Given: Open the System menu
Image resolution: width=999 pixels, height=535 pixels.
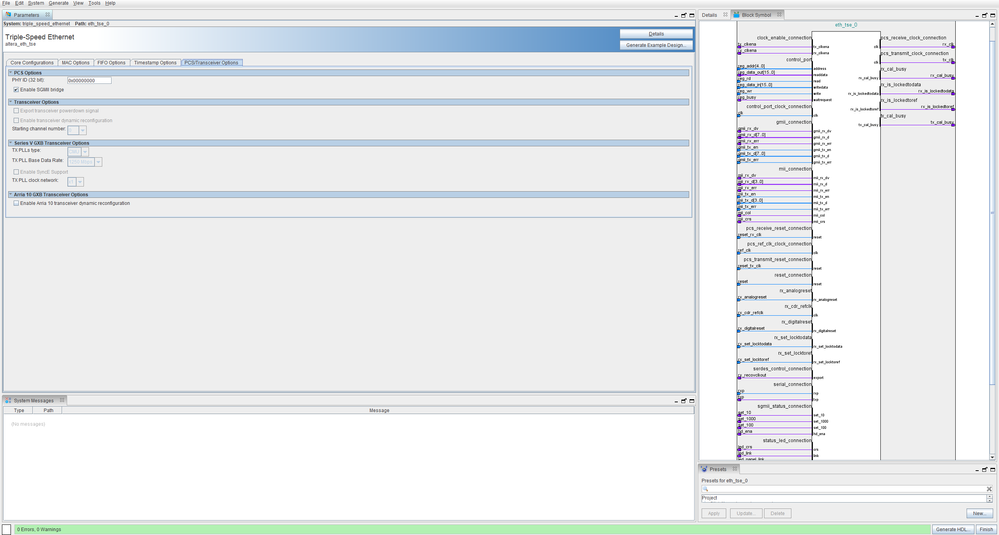Looking at the screenshot, I should tap(36, 3).
